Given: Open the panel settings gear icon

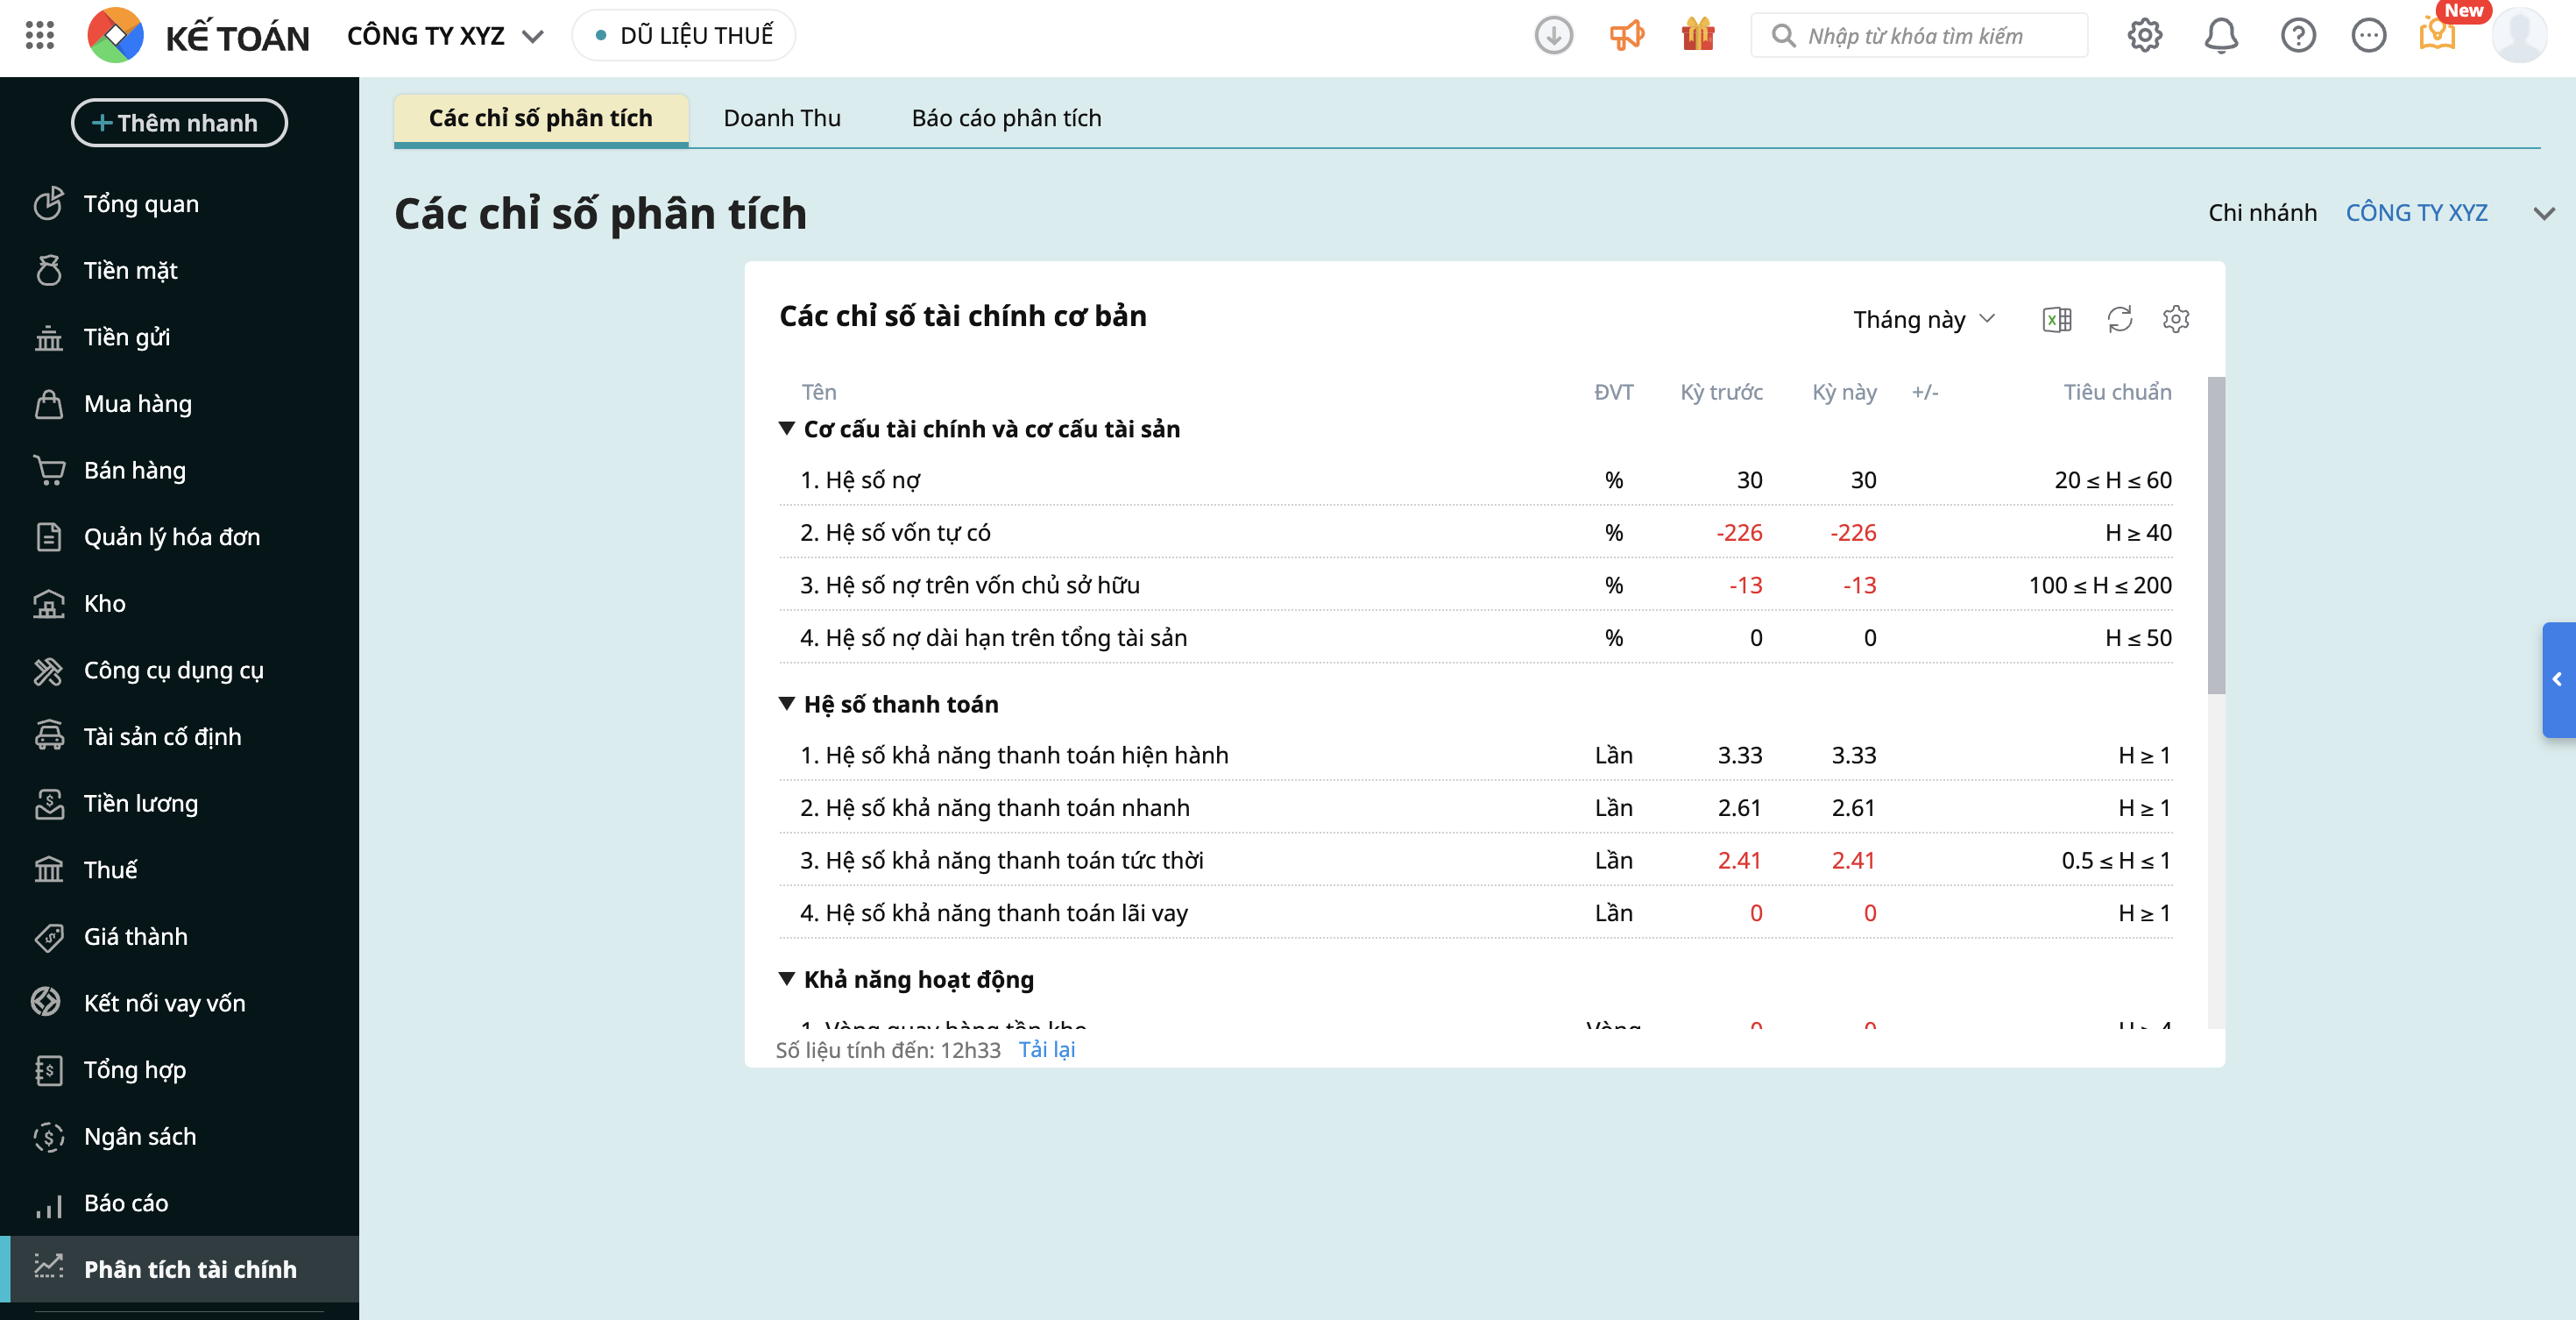Looking at the screenshot, I should [x=2176, y=320].
